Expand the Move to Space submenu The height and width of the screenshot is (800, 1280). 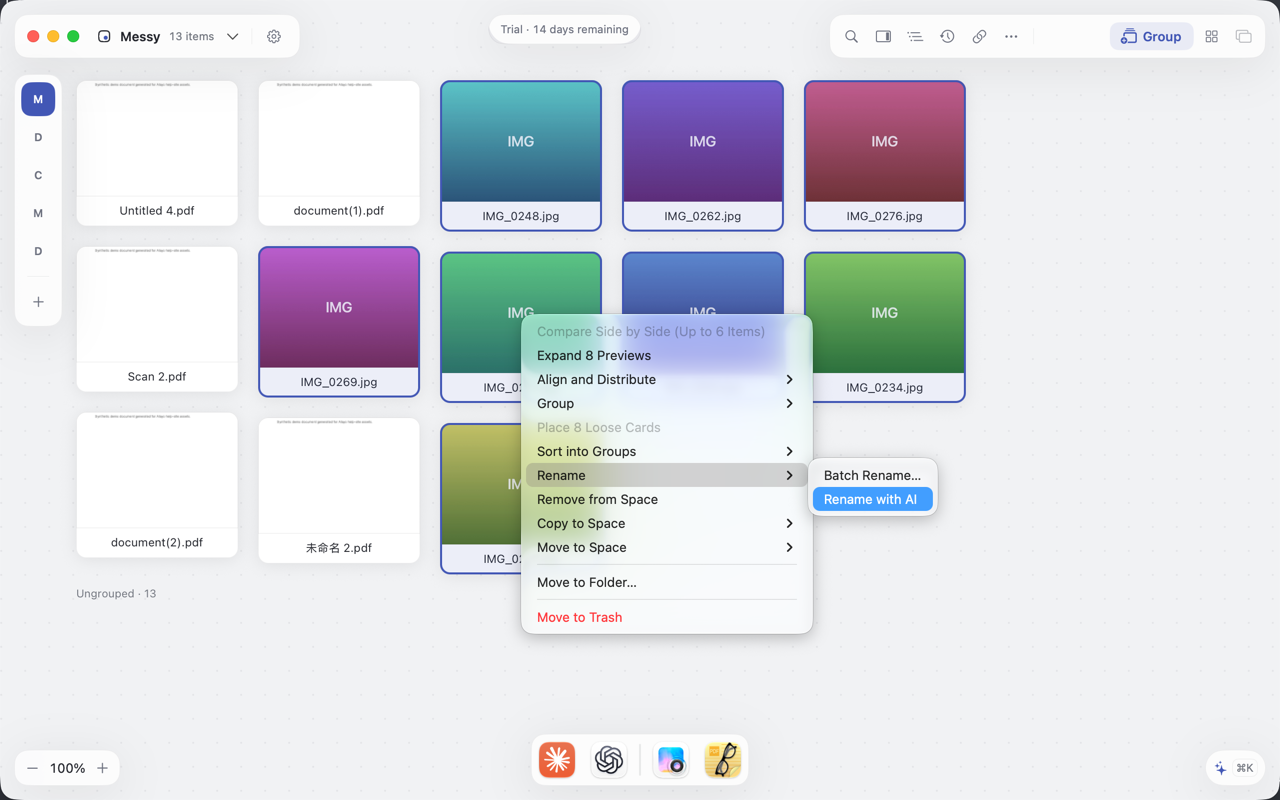(x=666, y=547)
